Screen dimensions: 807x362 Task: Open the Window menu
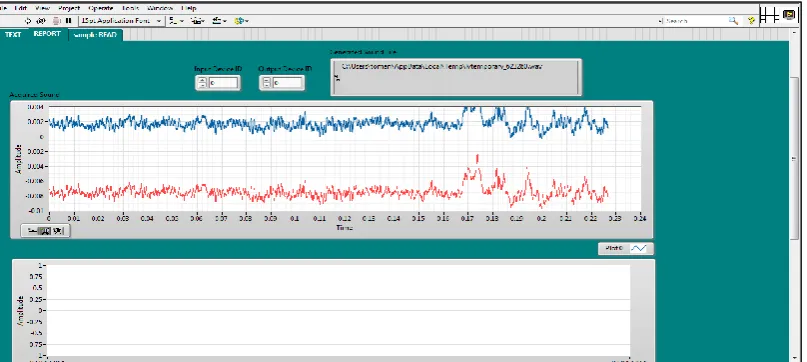pos(160,8)
